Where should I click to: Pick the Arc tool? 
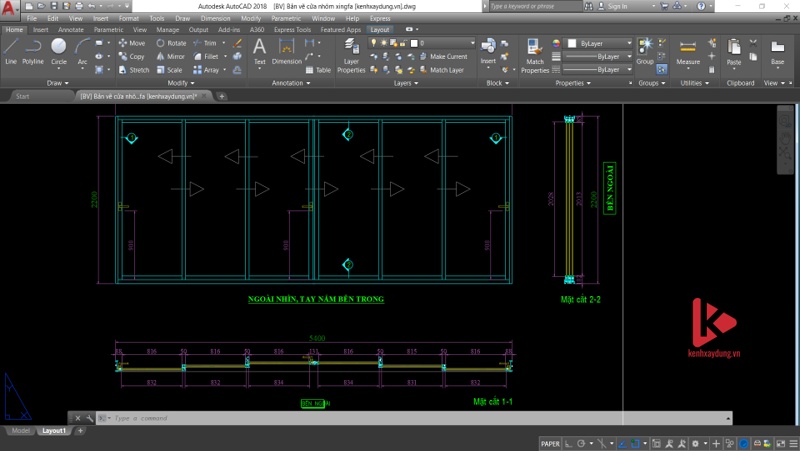coord(82,51)
